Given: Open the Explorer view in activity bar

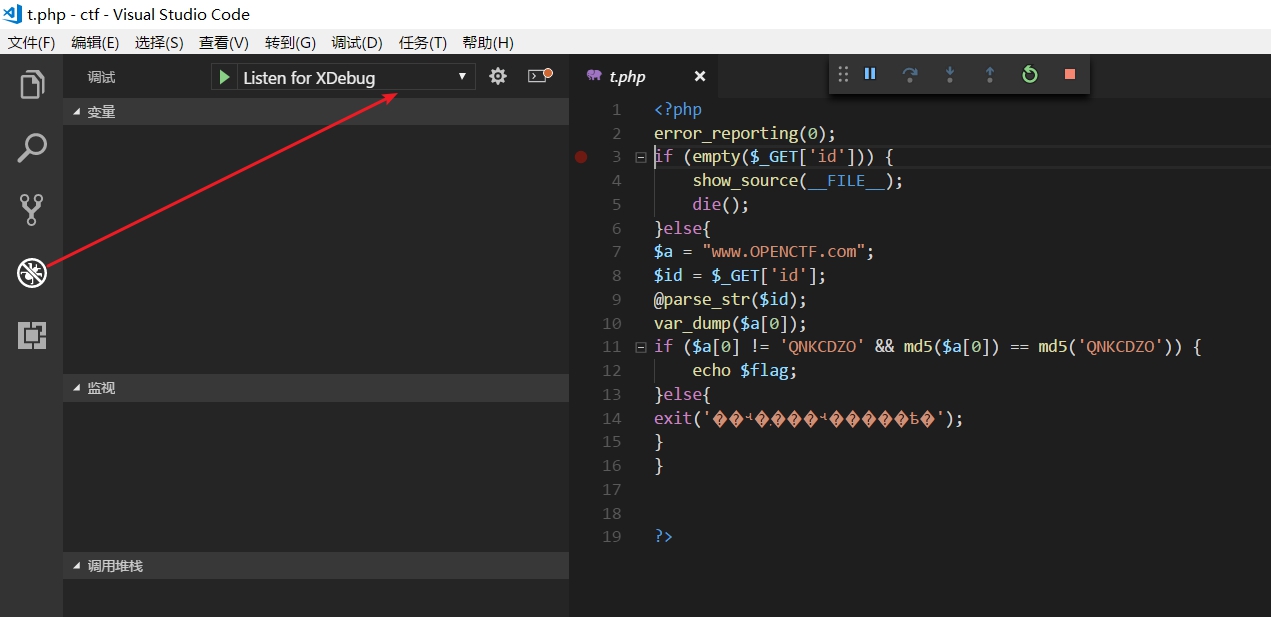Looking at the screenshot, I should click(x=32, y=85).
